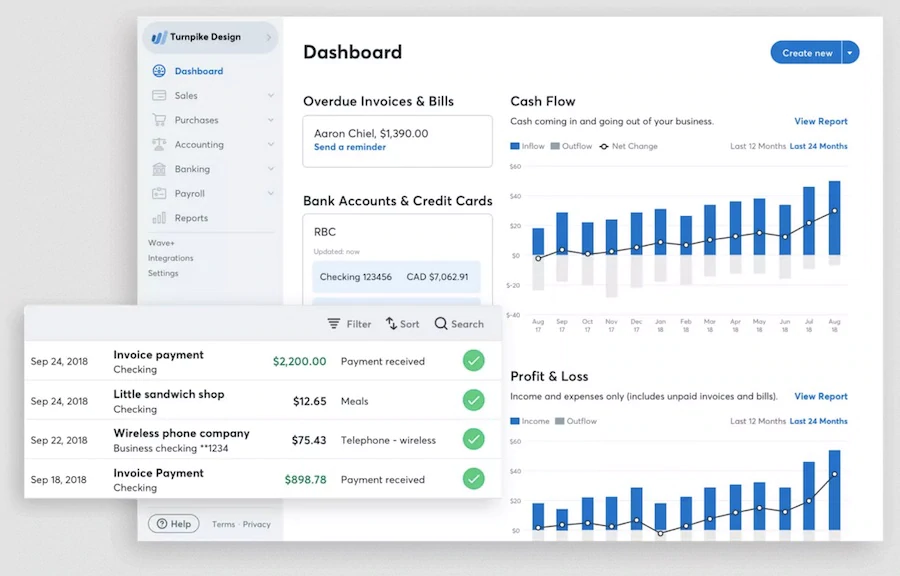
Task: Open the Banking menu item
Action: (x=192, y=169)
